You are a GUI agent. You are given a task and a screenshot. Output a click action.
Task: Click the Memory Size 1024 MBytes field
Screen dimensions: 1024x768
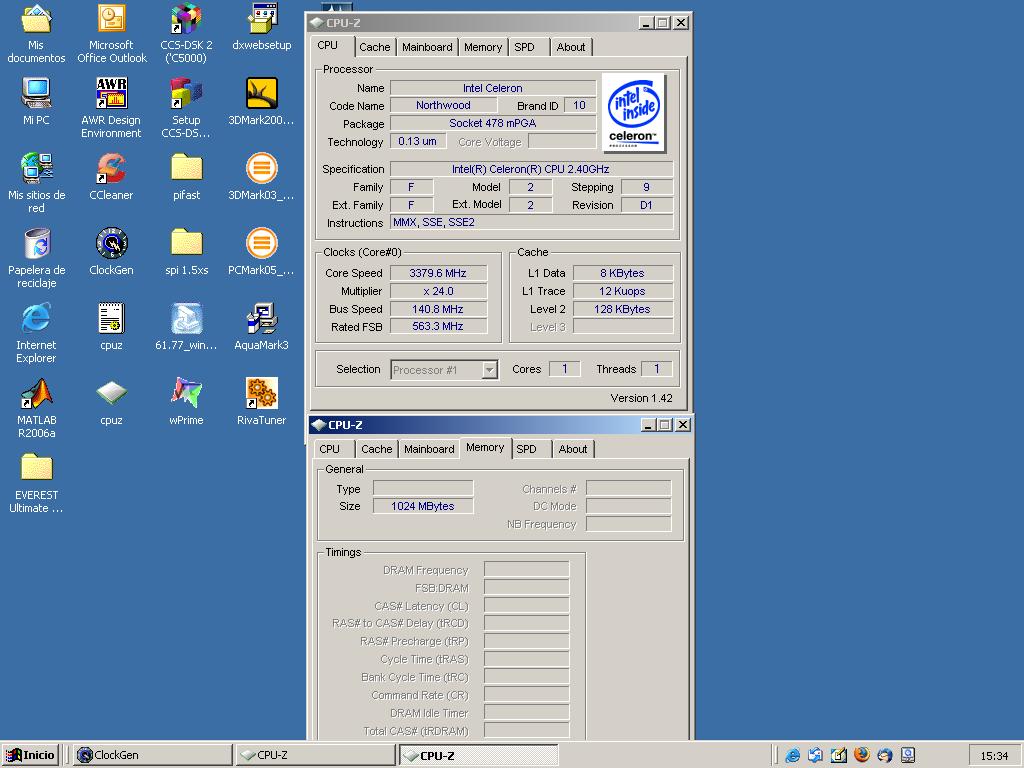point(423,506)
